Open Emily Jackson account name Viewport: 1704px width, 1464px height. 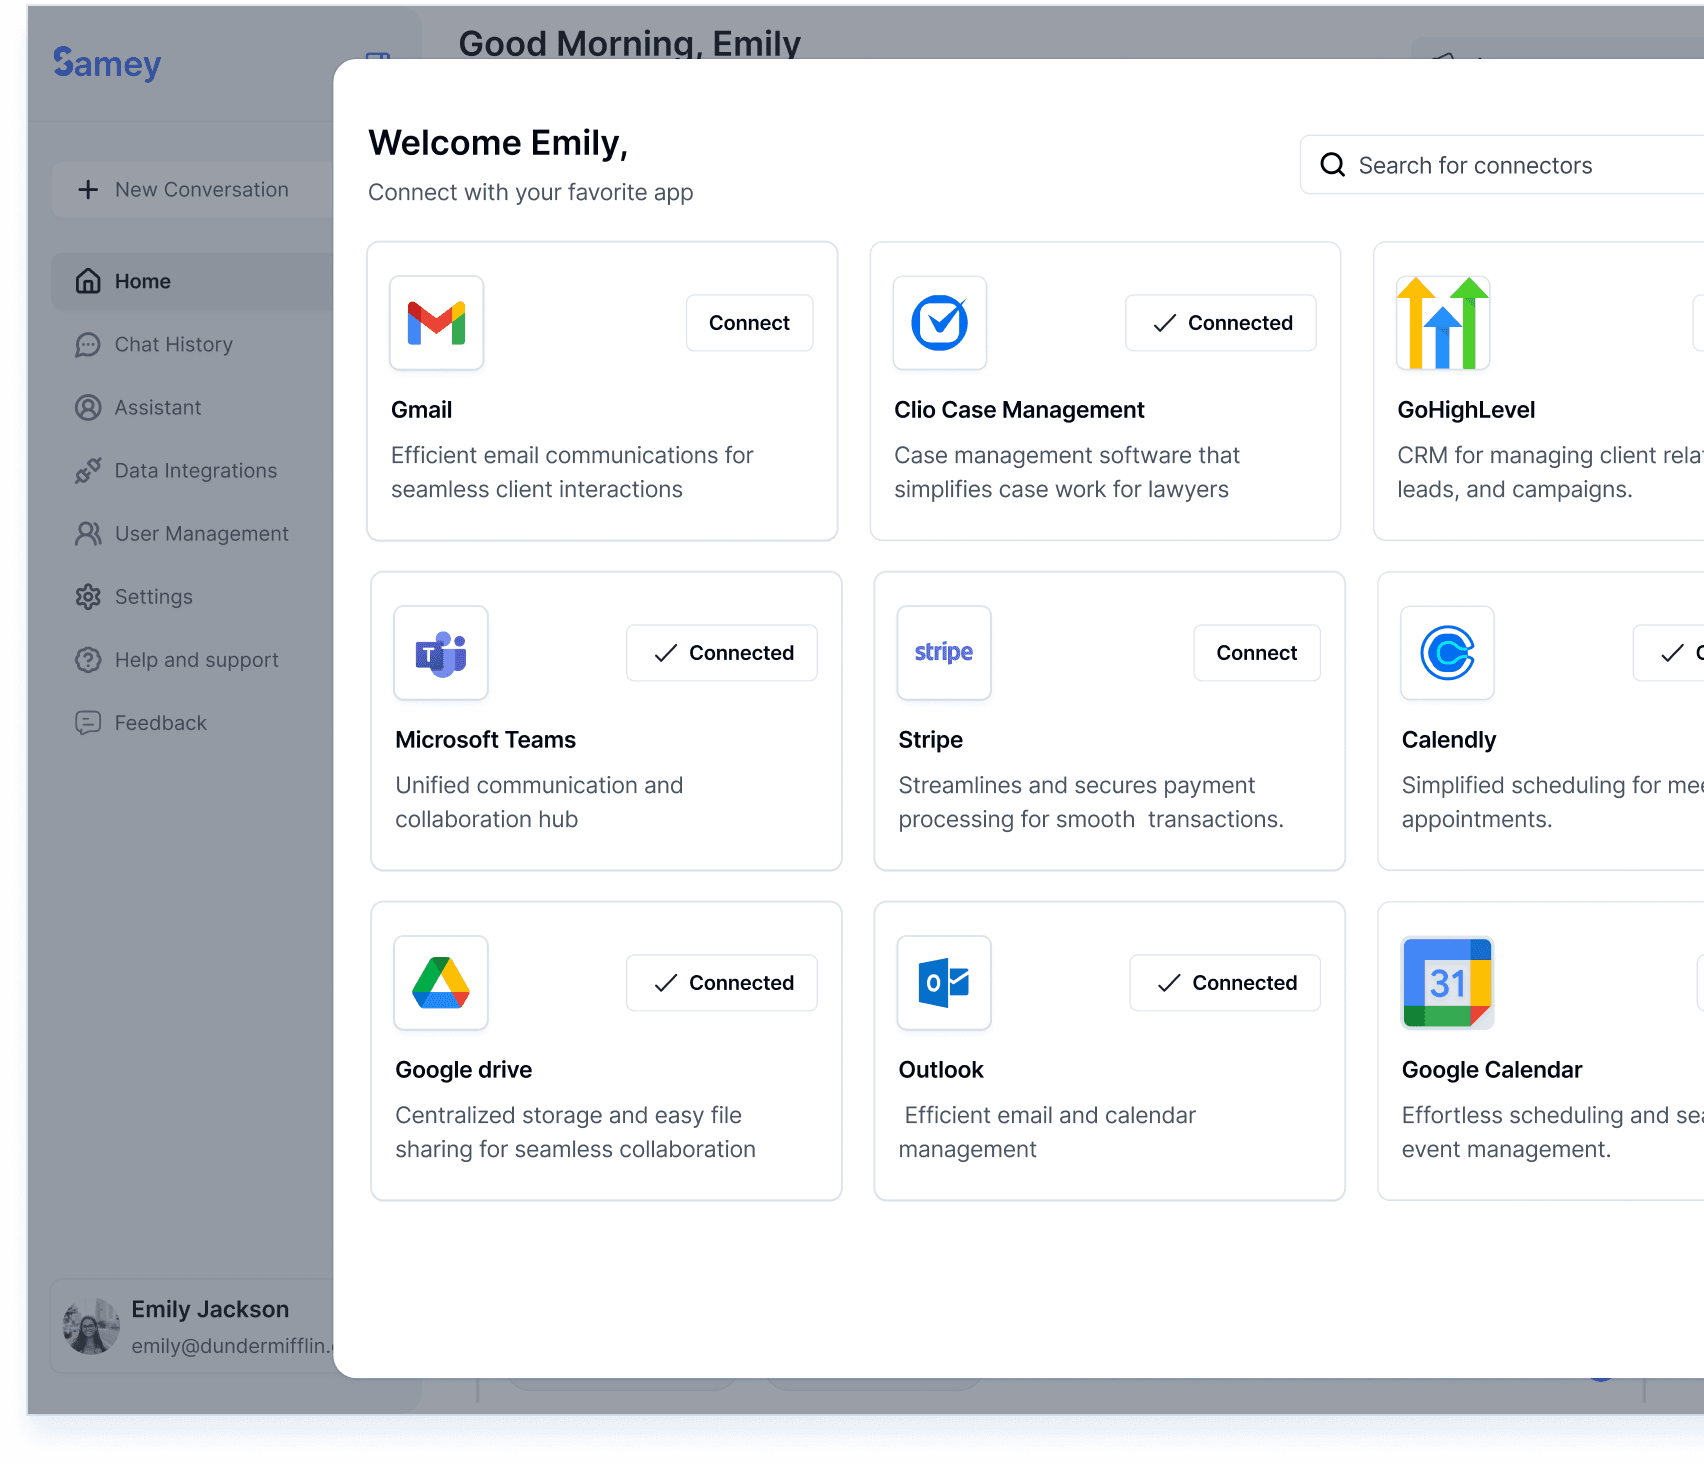pyautogui.click(x=210, y=1309)
